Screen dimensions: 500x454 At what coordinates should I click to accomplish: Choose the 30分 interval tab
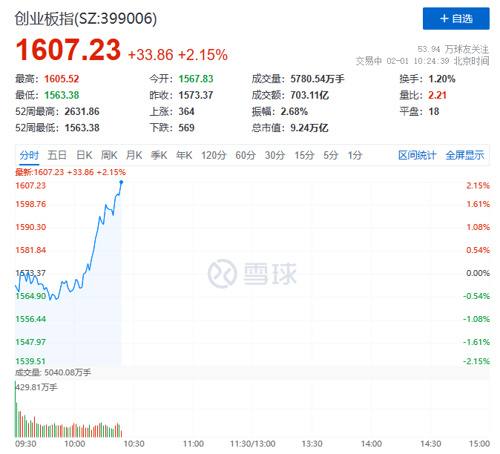pos(275,155)
